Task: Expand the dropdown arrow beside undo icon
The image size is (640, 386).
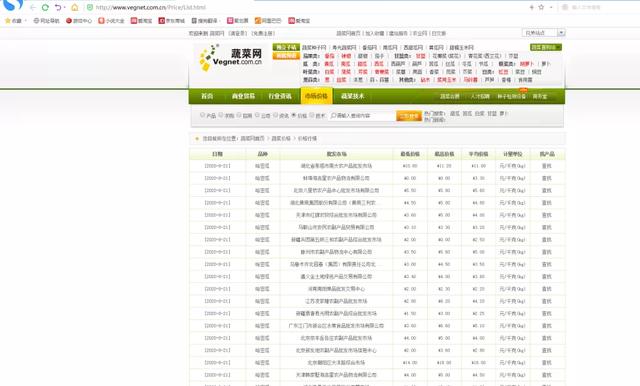Action: tap(64, 8)
